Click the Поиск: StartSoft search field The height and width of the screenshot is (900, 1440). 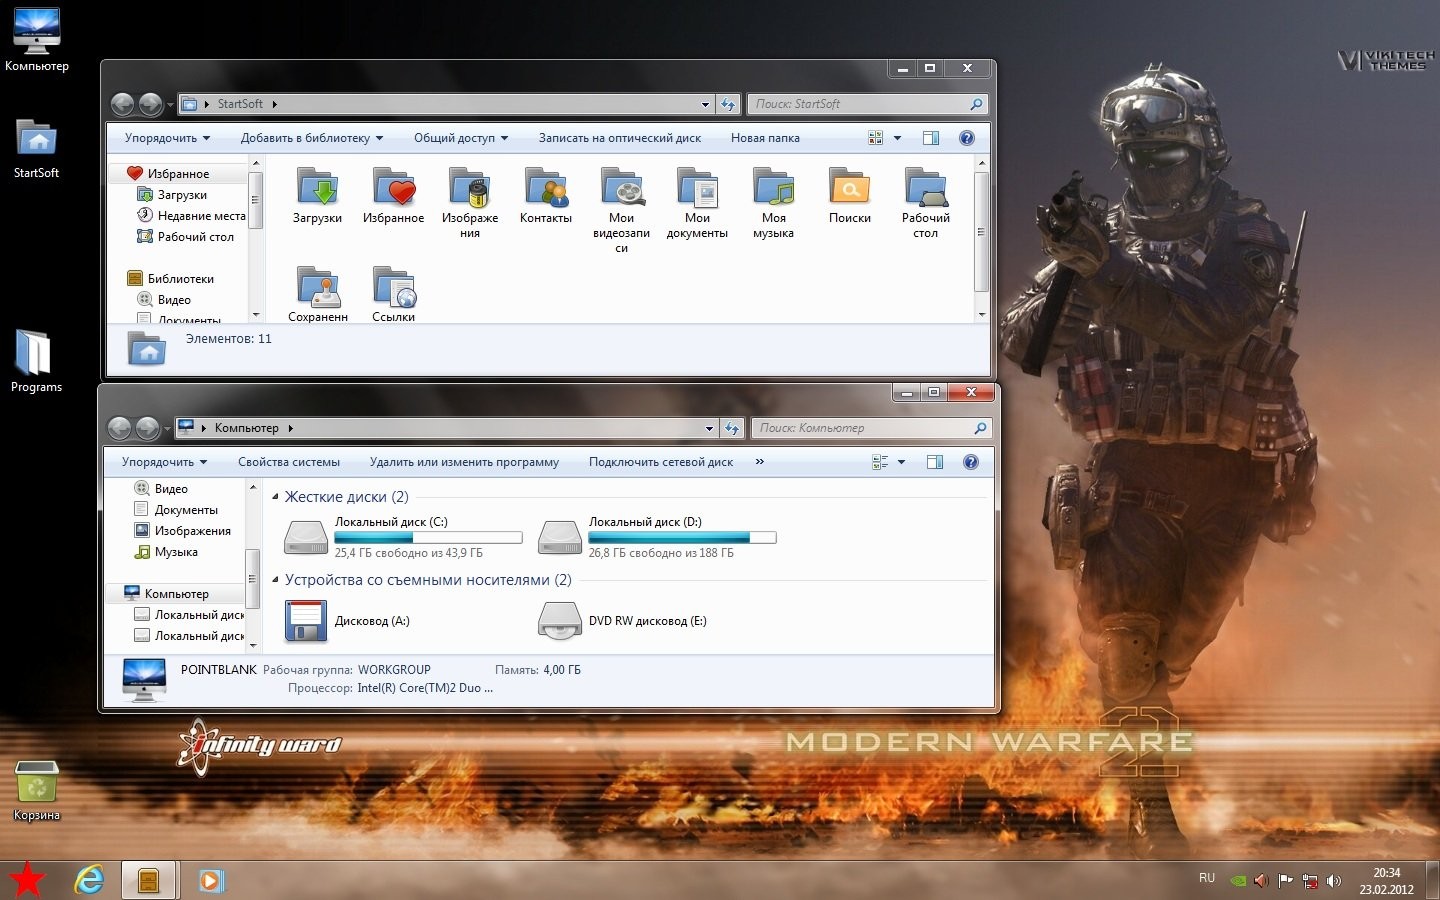click(867, 104)
